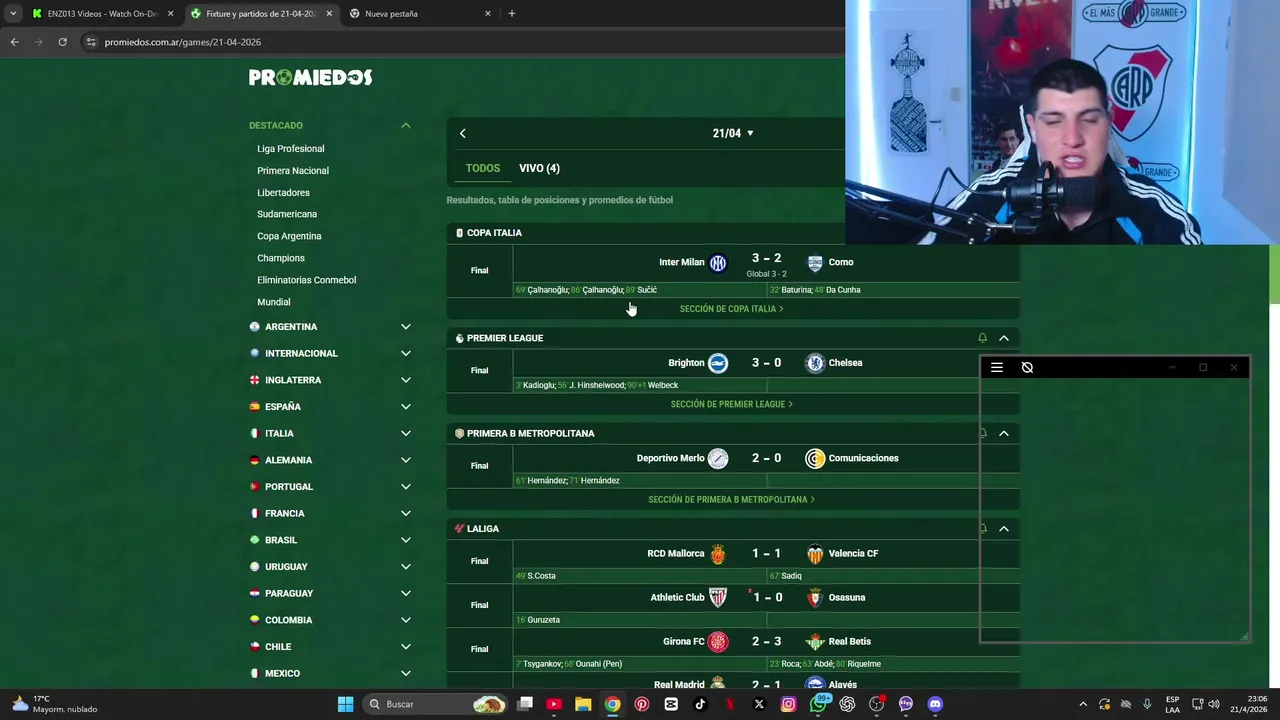Open Libertadores in sidebar
Screen dimensions: 1280x720
pyautogui.click(x=283, y=193)
